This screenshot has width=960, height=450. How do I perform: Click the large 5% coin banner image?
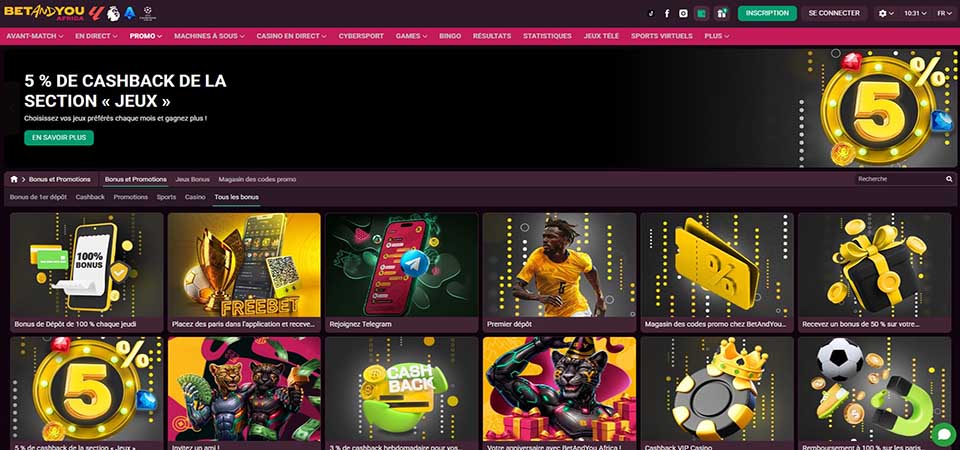(877, 108)
